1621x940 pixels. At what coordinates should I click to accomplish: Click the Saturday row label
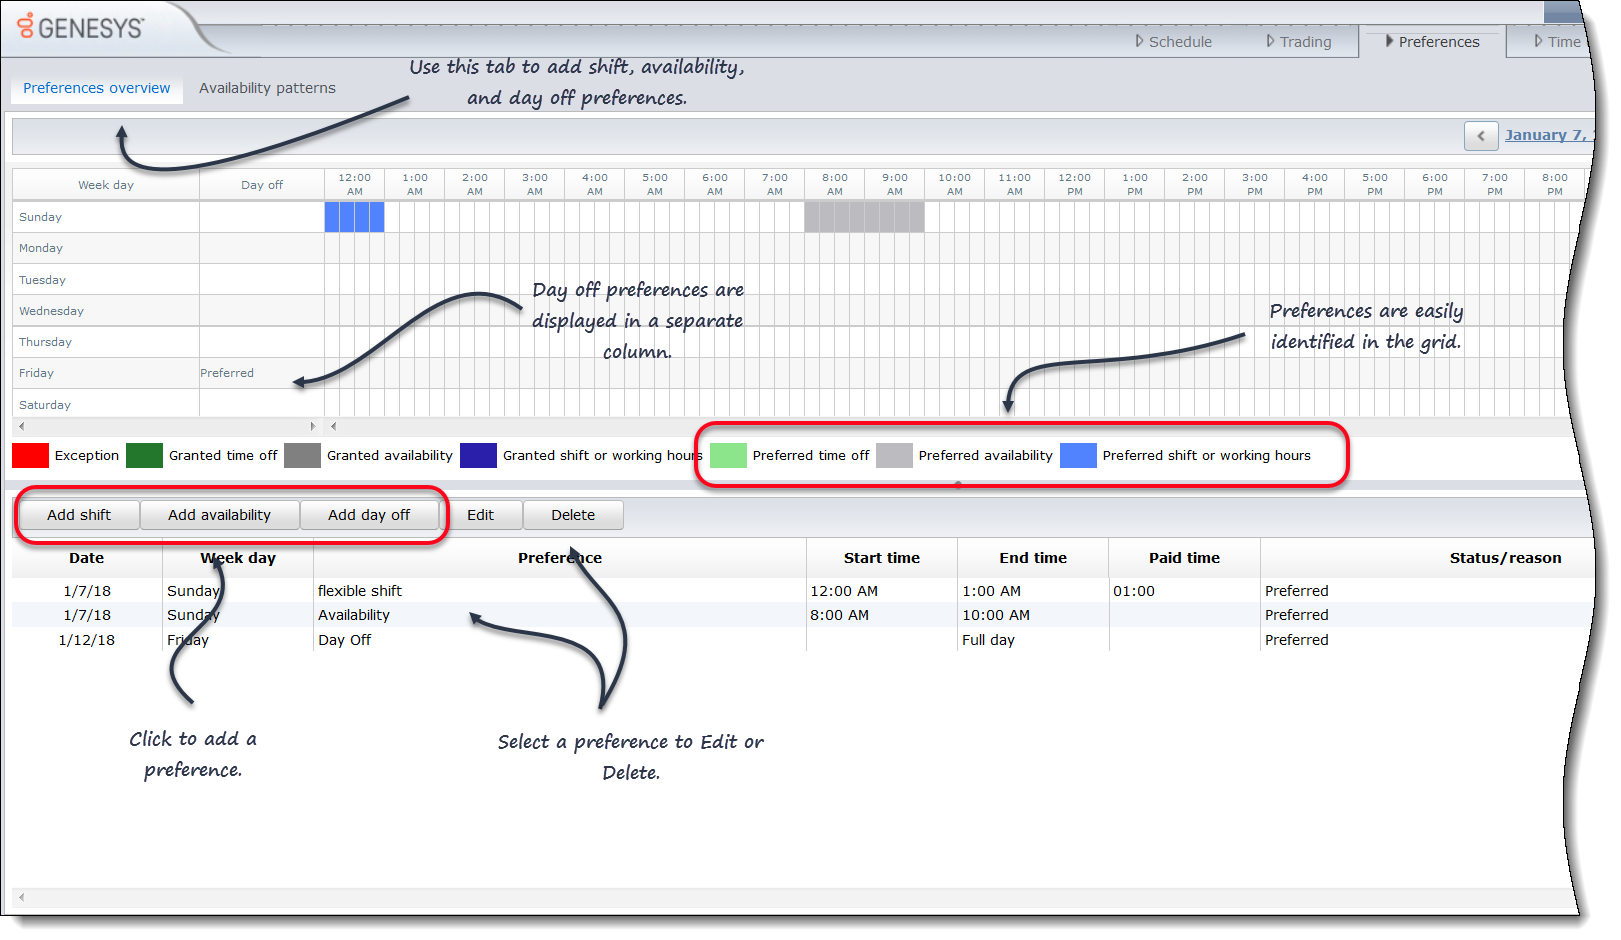click(45, 405)
